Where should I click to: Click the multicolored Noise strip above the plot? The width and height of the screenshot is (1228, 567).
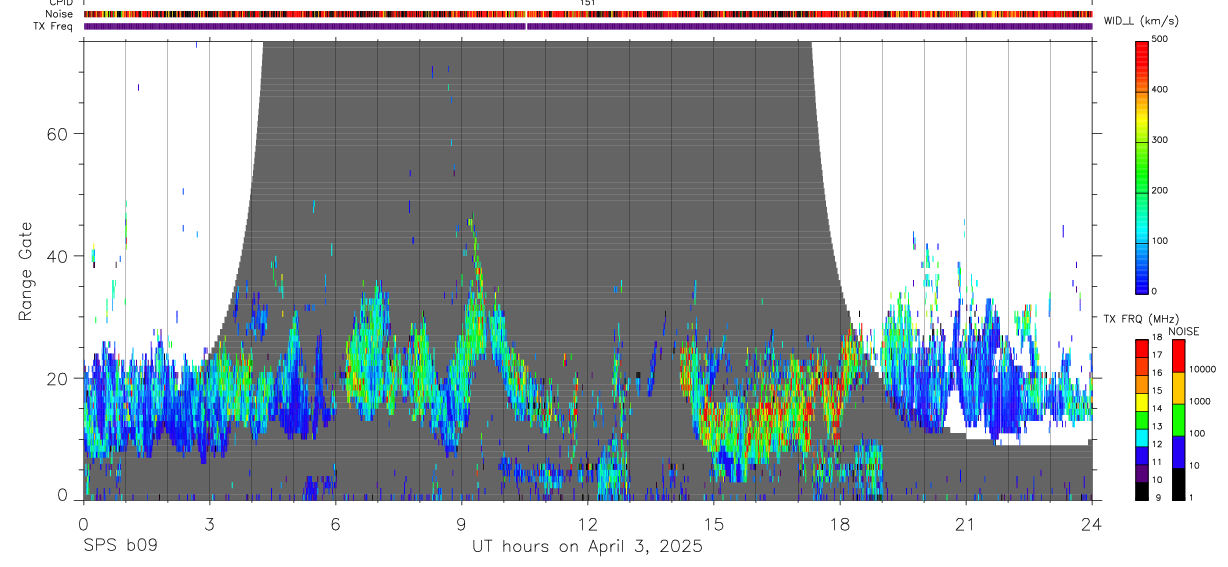588,14
